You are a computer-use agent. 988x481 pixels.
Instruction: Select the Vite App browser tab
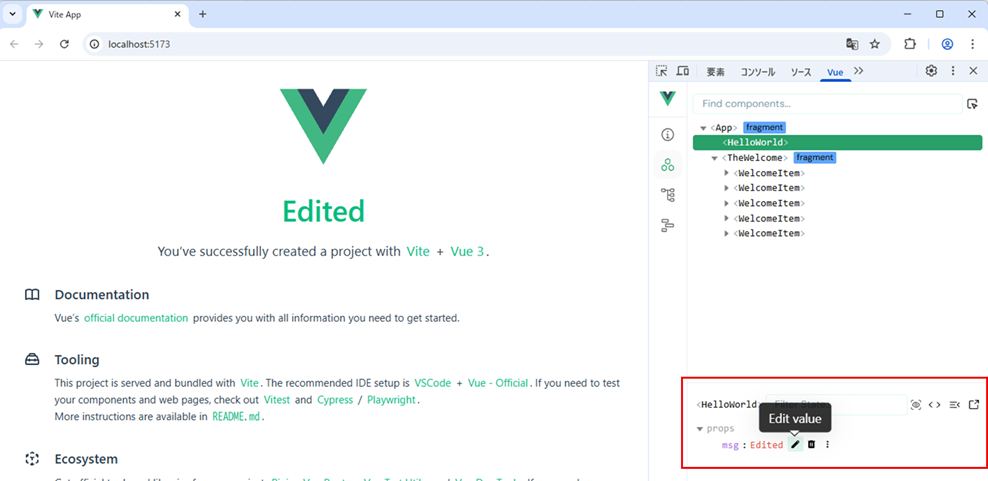pos(107,14)
